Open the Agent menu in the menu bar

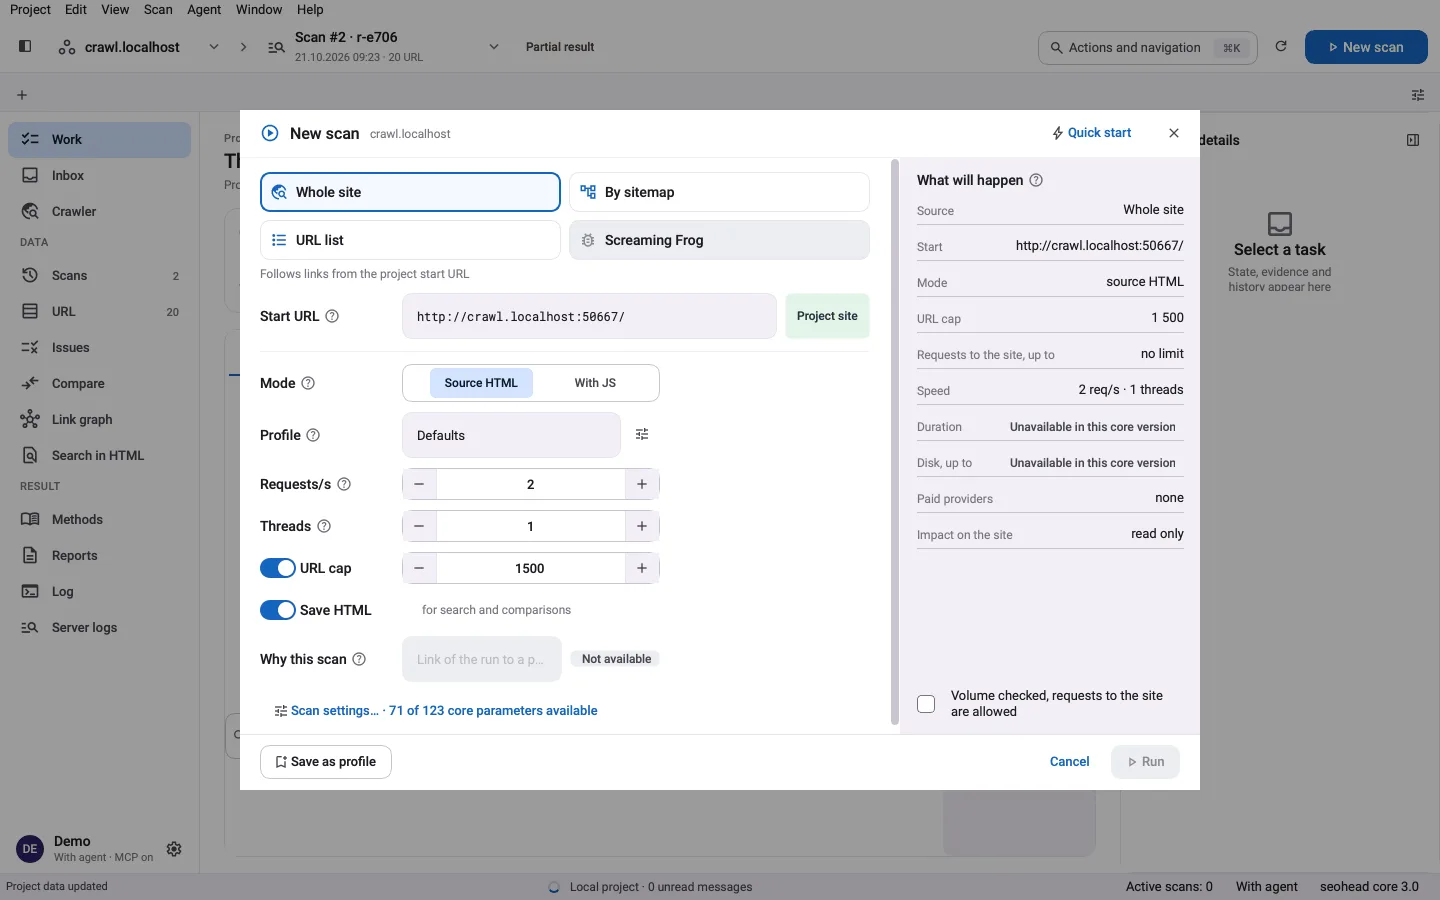[x=204, y=9]
